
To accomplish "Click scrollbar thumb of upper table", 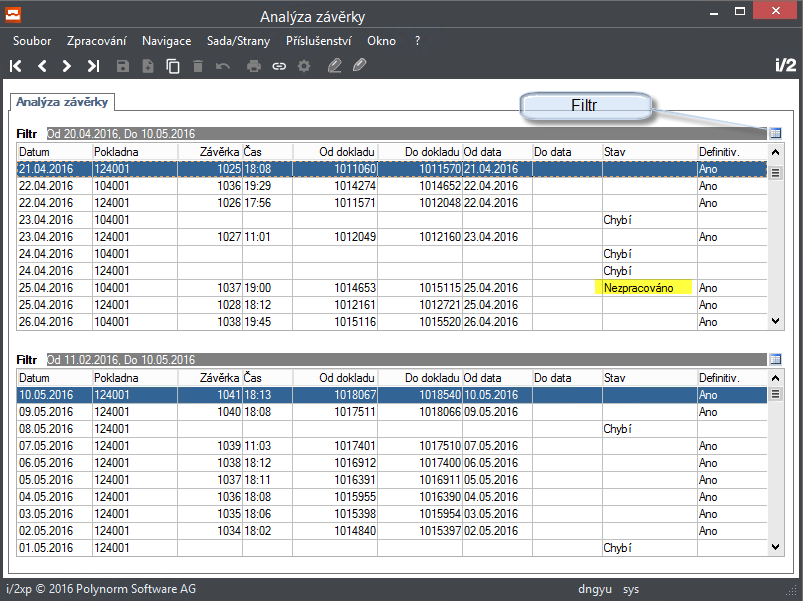I will (775, 173).
